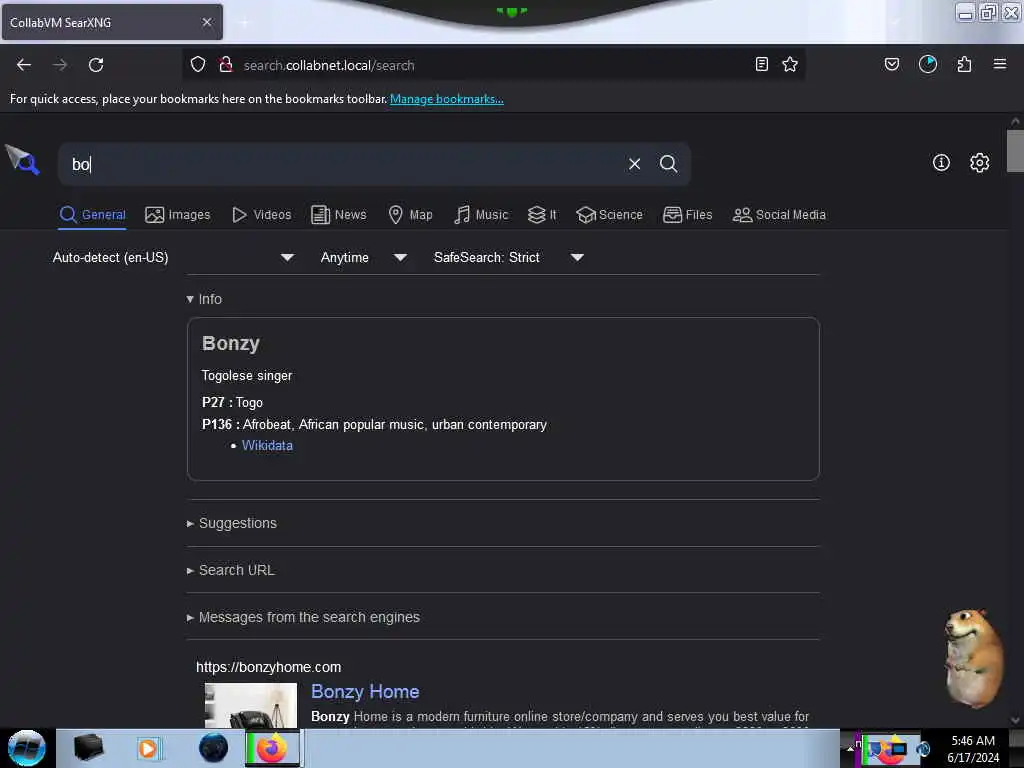Screen dimensions: 1024x768
Task: Click the page vertical scrollbar thumb
Action: click(1015, 151)
